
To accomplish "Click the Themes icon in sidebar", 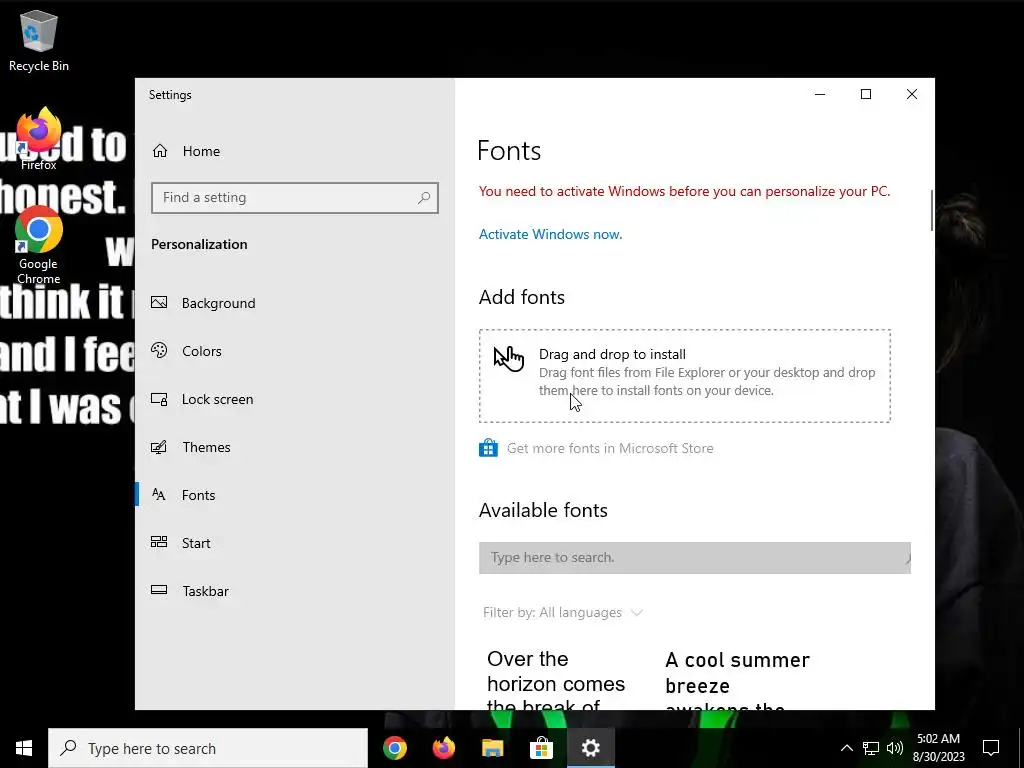I will 159,447.
